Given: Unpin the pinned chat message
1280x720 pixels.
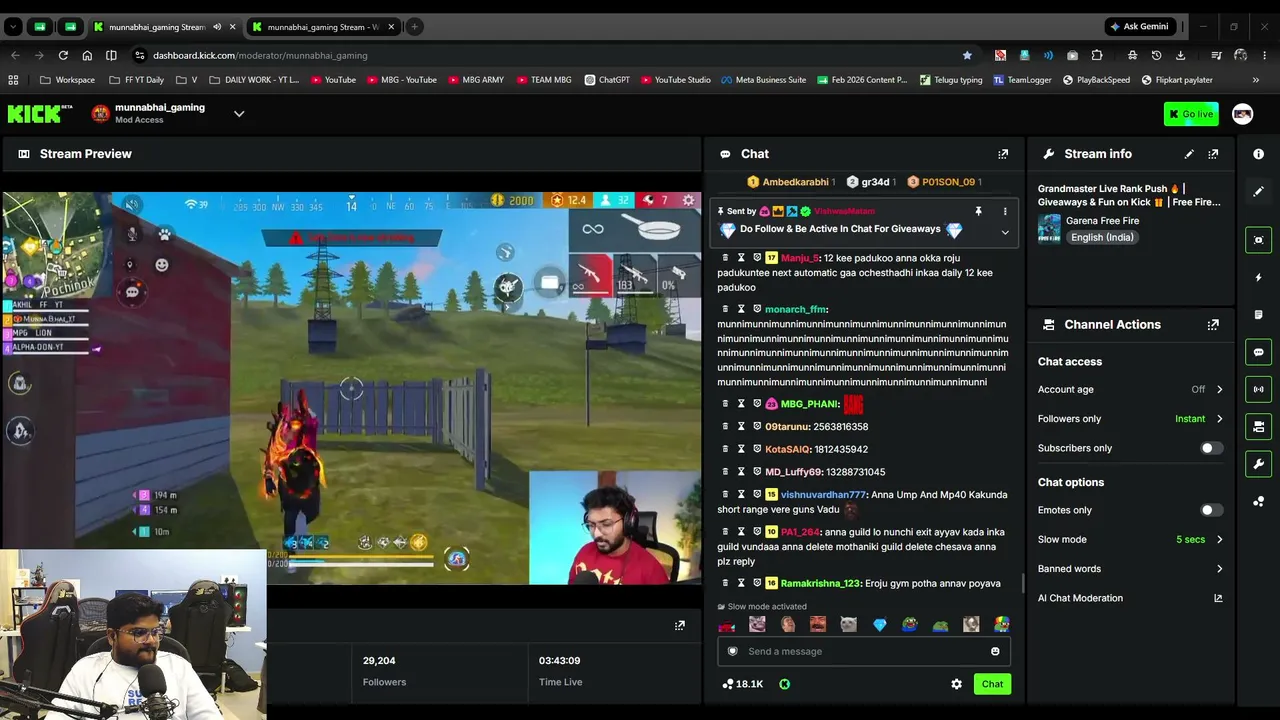Looking at the screenshot, I should [x=978, y=212].
